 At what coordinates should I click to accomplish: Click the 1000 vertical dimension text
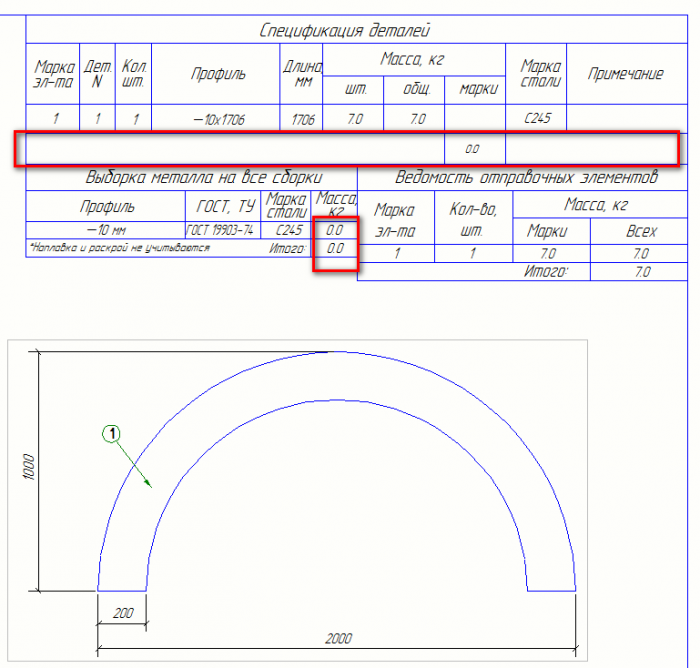point(29,467)
